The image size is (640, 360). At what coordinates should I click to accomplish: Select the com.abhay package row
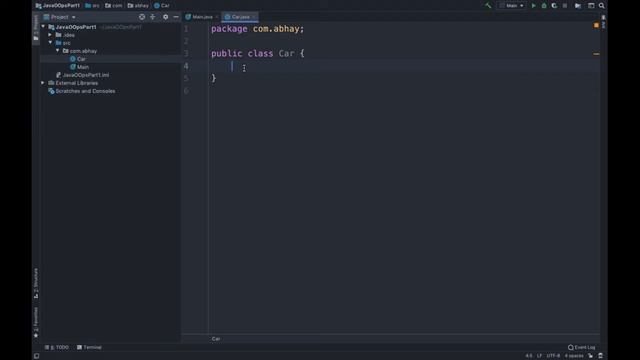click(110, 51)
